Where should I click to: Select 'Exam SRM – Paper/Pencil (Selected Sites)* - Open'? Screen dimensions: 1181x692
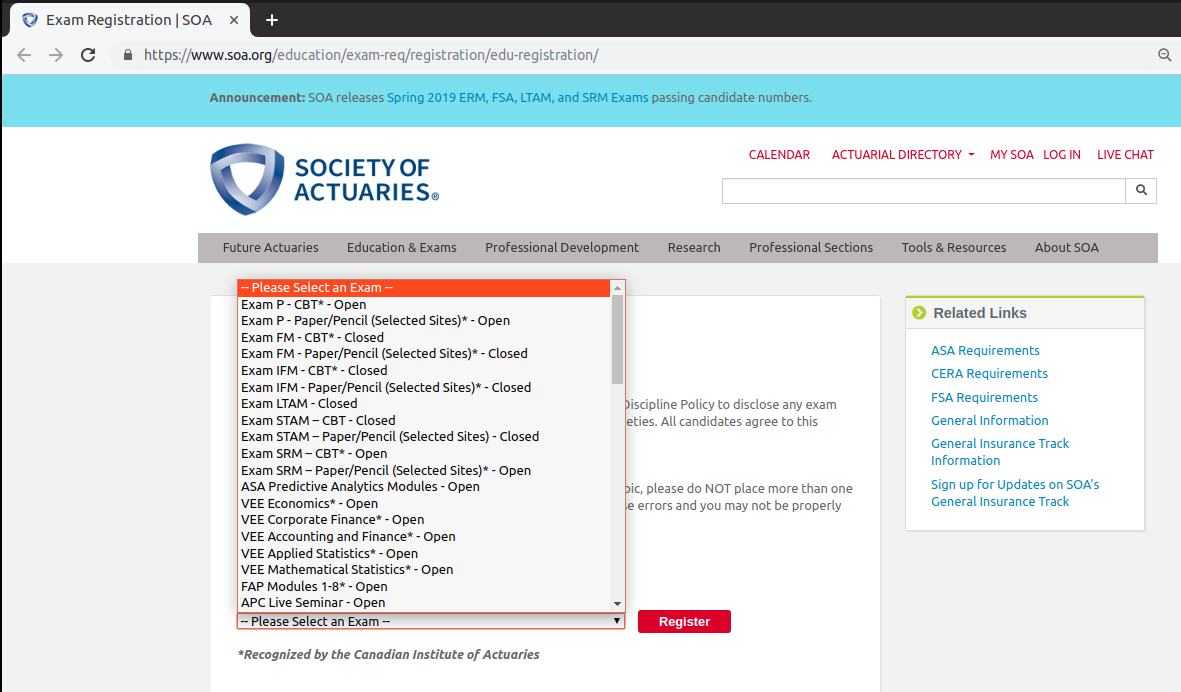tap(424, 470)
